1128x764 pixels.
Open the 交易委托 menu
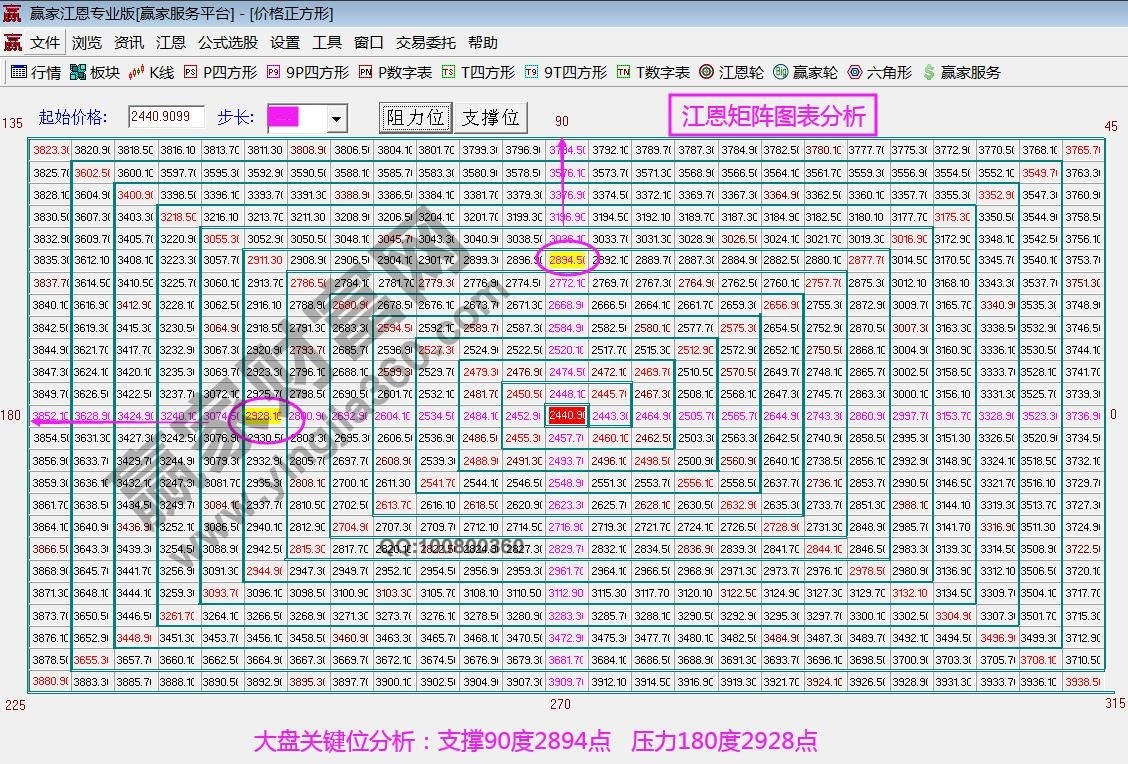tap(425, 43)
